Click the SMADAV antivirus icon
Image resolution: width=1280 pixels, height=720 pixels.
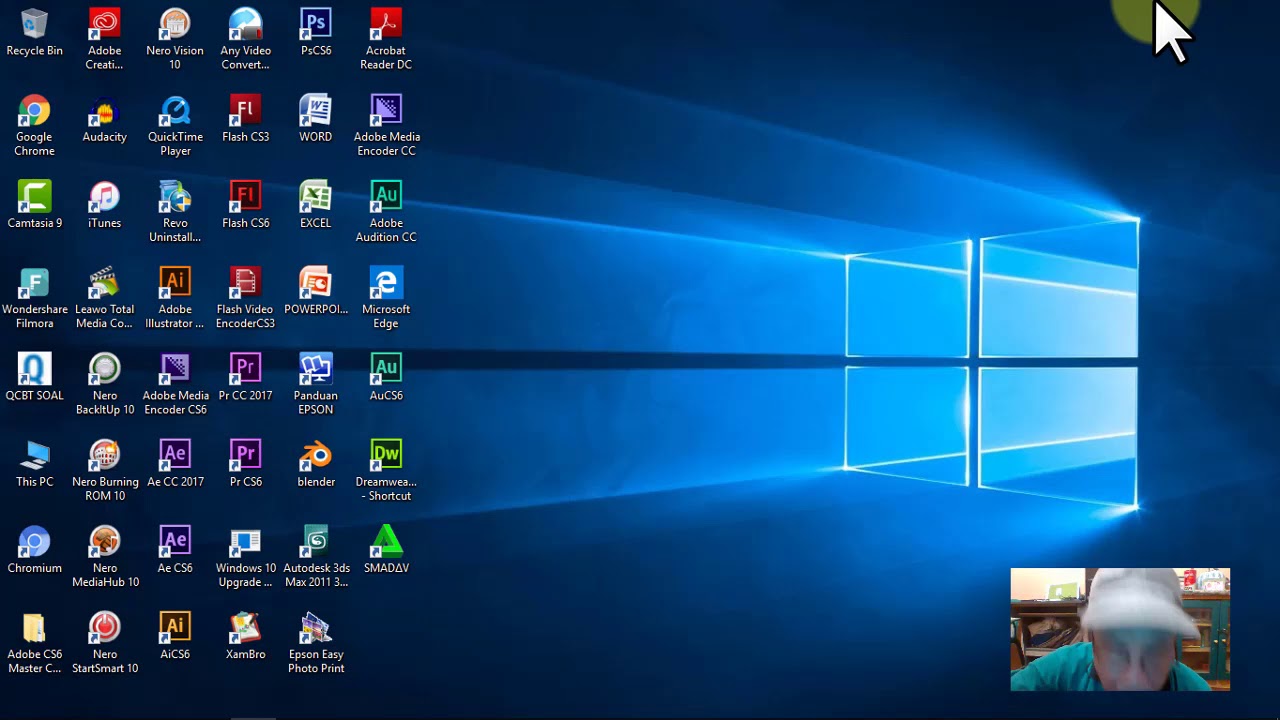[386, 541]
